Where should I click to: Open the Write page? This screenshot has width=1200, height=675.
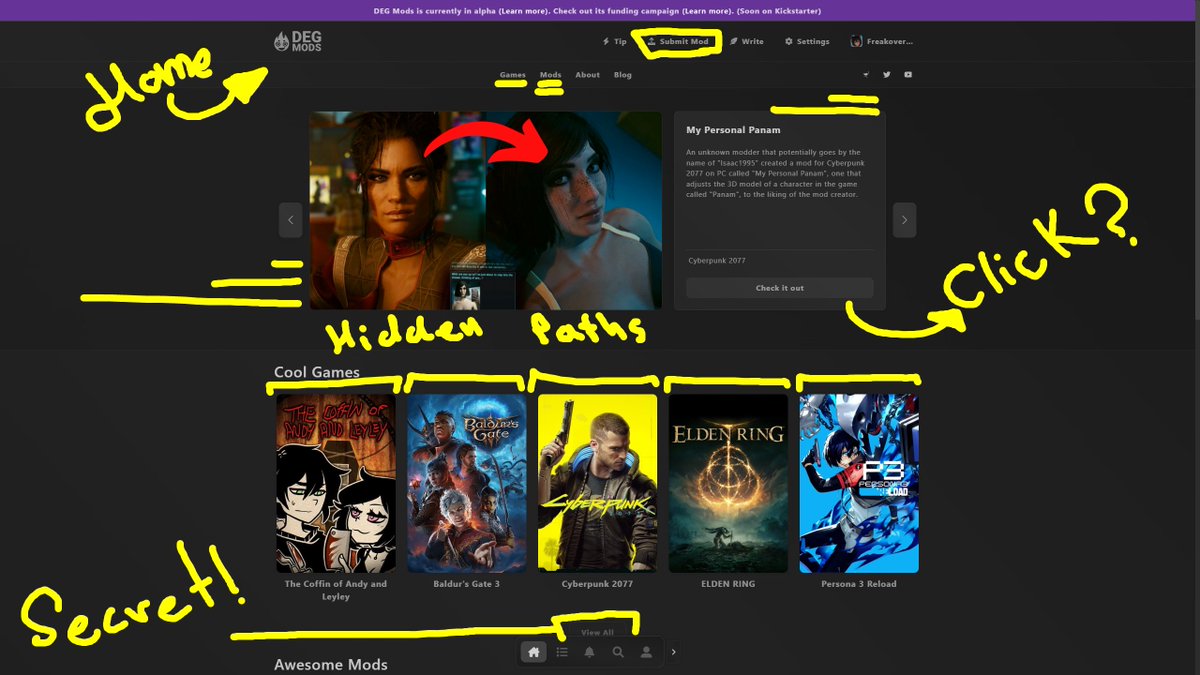coord(747,42)
